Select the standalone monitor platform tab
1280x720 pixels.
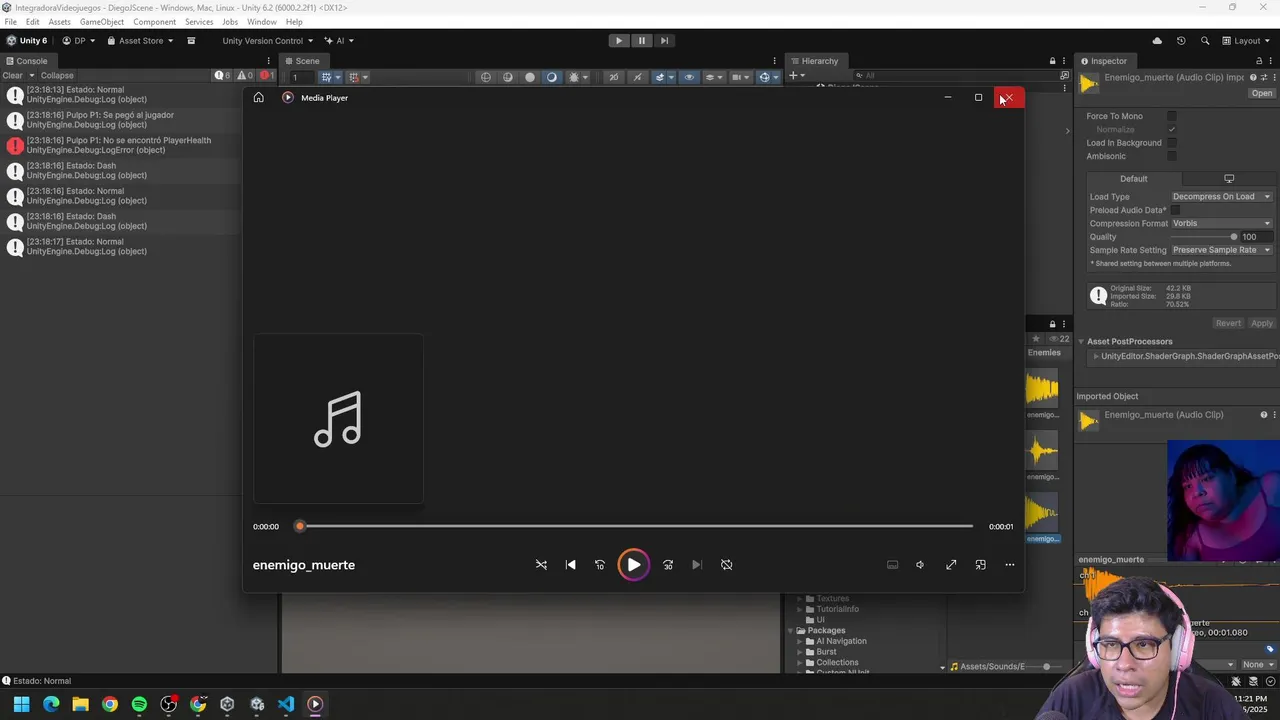1229,179
